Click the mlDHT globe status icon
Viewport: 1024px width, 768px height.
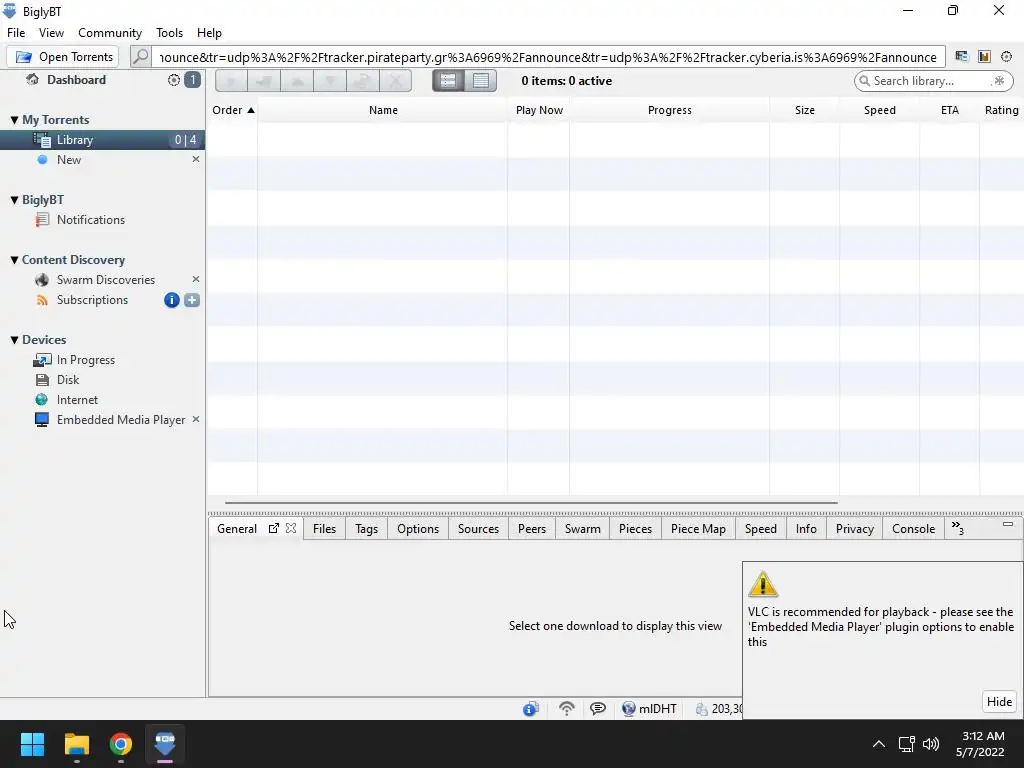pyautogui.click(x=628, y=709)
